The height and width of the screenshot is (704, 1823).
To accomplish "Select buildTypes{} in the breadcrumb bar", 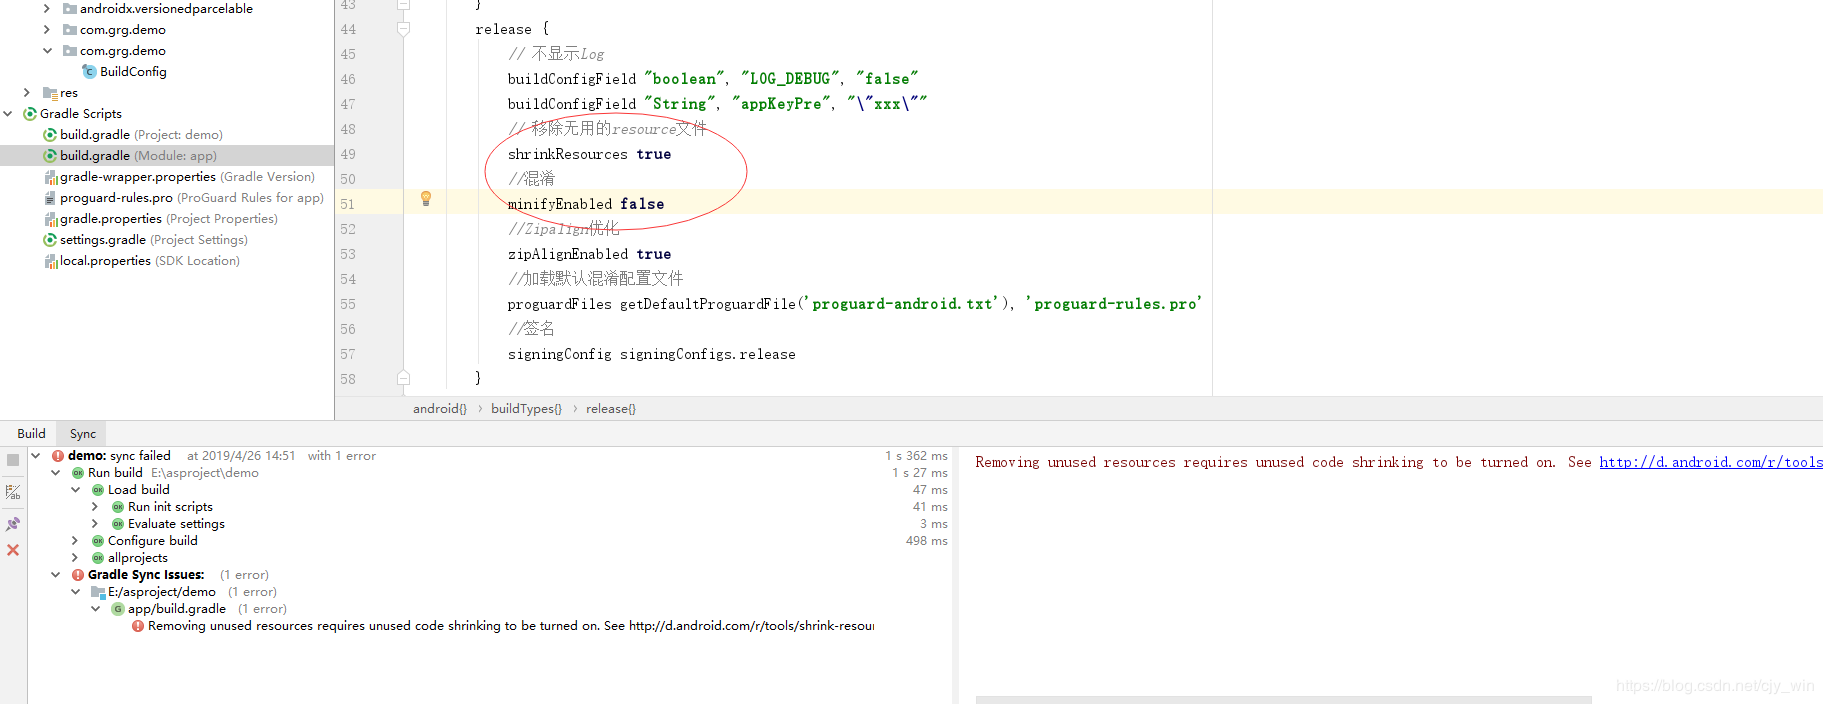I will coord(526,409).
